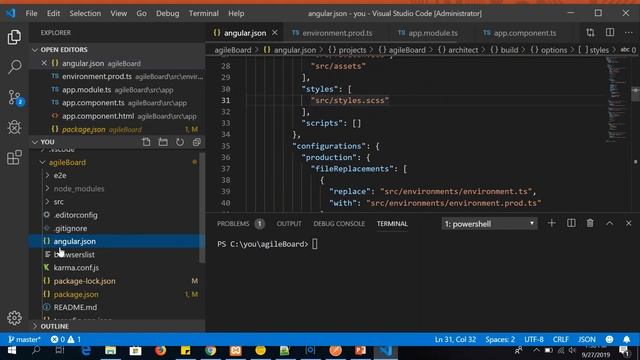640x360 pixels.
Task: Open the Debug view in activity bar
Action: point(14,127)
